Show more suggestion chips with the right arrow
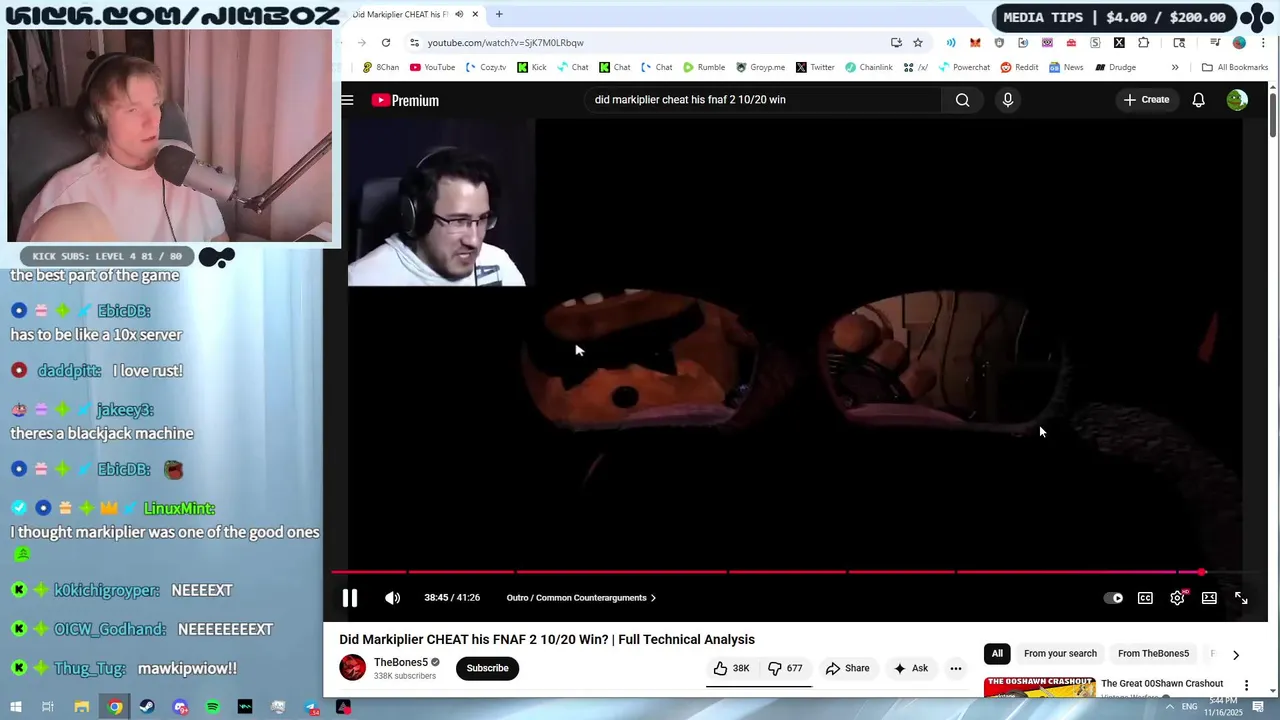 [x=1235, y=655]
